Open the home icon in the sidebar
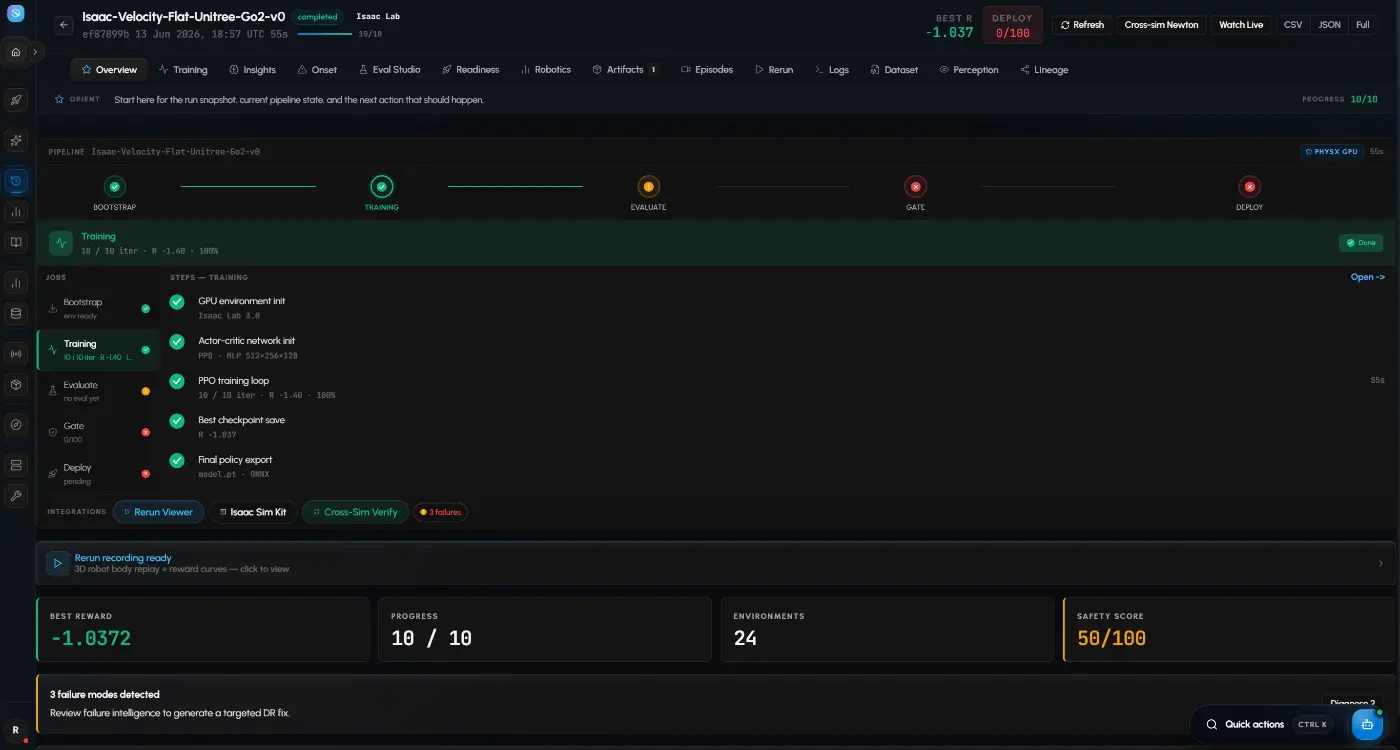 [x=15, y=52]
